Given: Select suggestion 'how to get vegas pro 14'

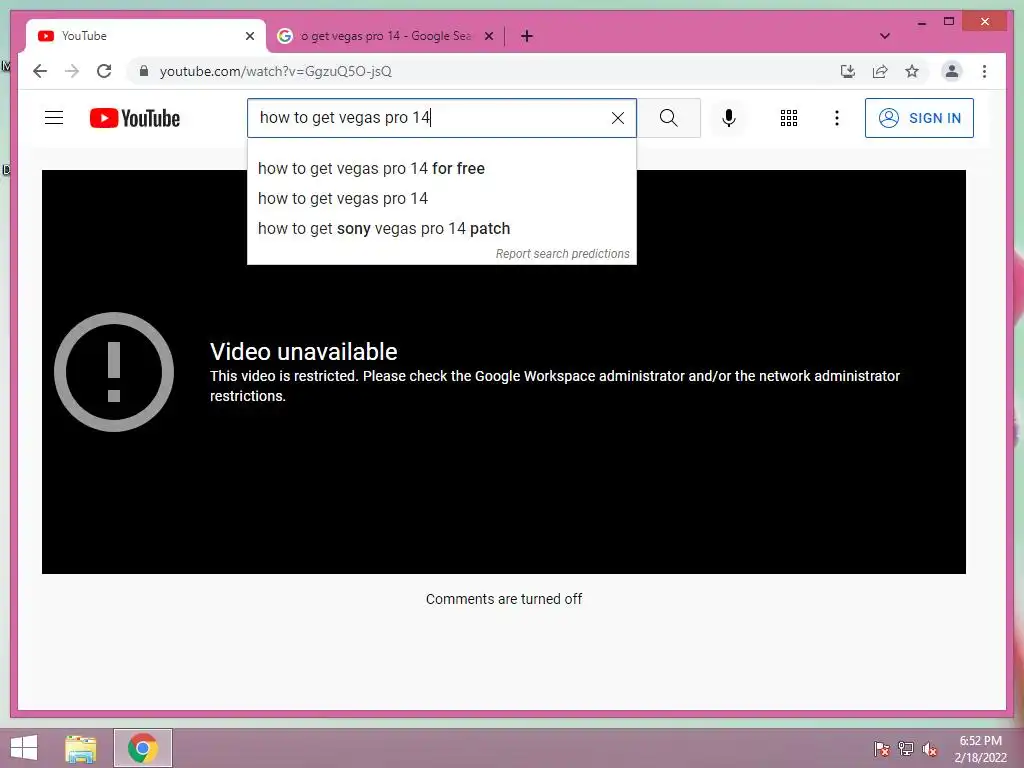Looking at the screenshot, I should (441, 199).
